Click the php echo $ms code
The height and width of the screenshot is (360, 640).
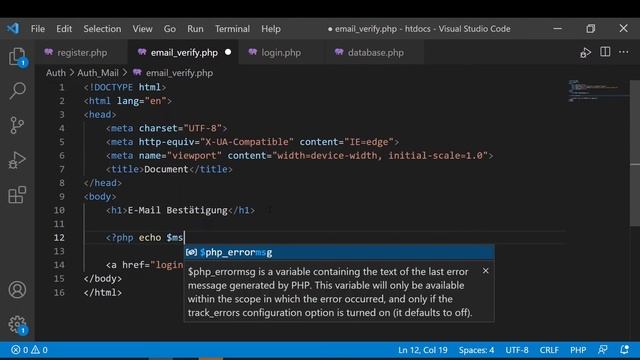(x=144, y=238)
